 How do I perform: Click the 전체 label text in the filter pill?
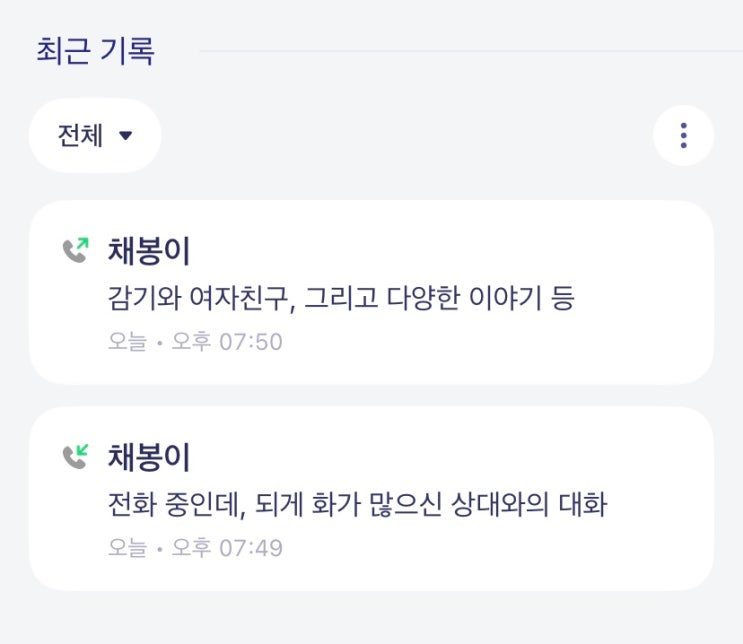pos(81,135)
